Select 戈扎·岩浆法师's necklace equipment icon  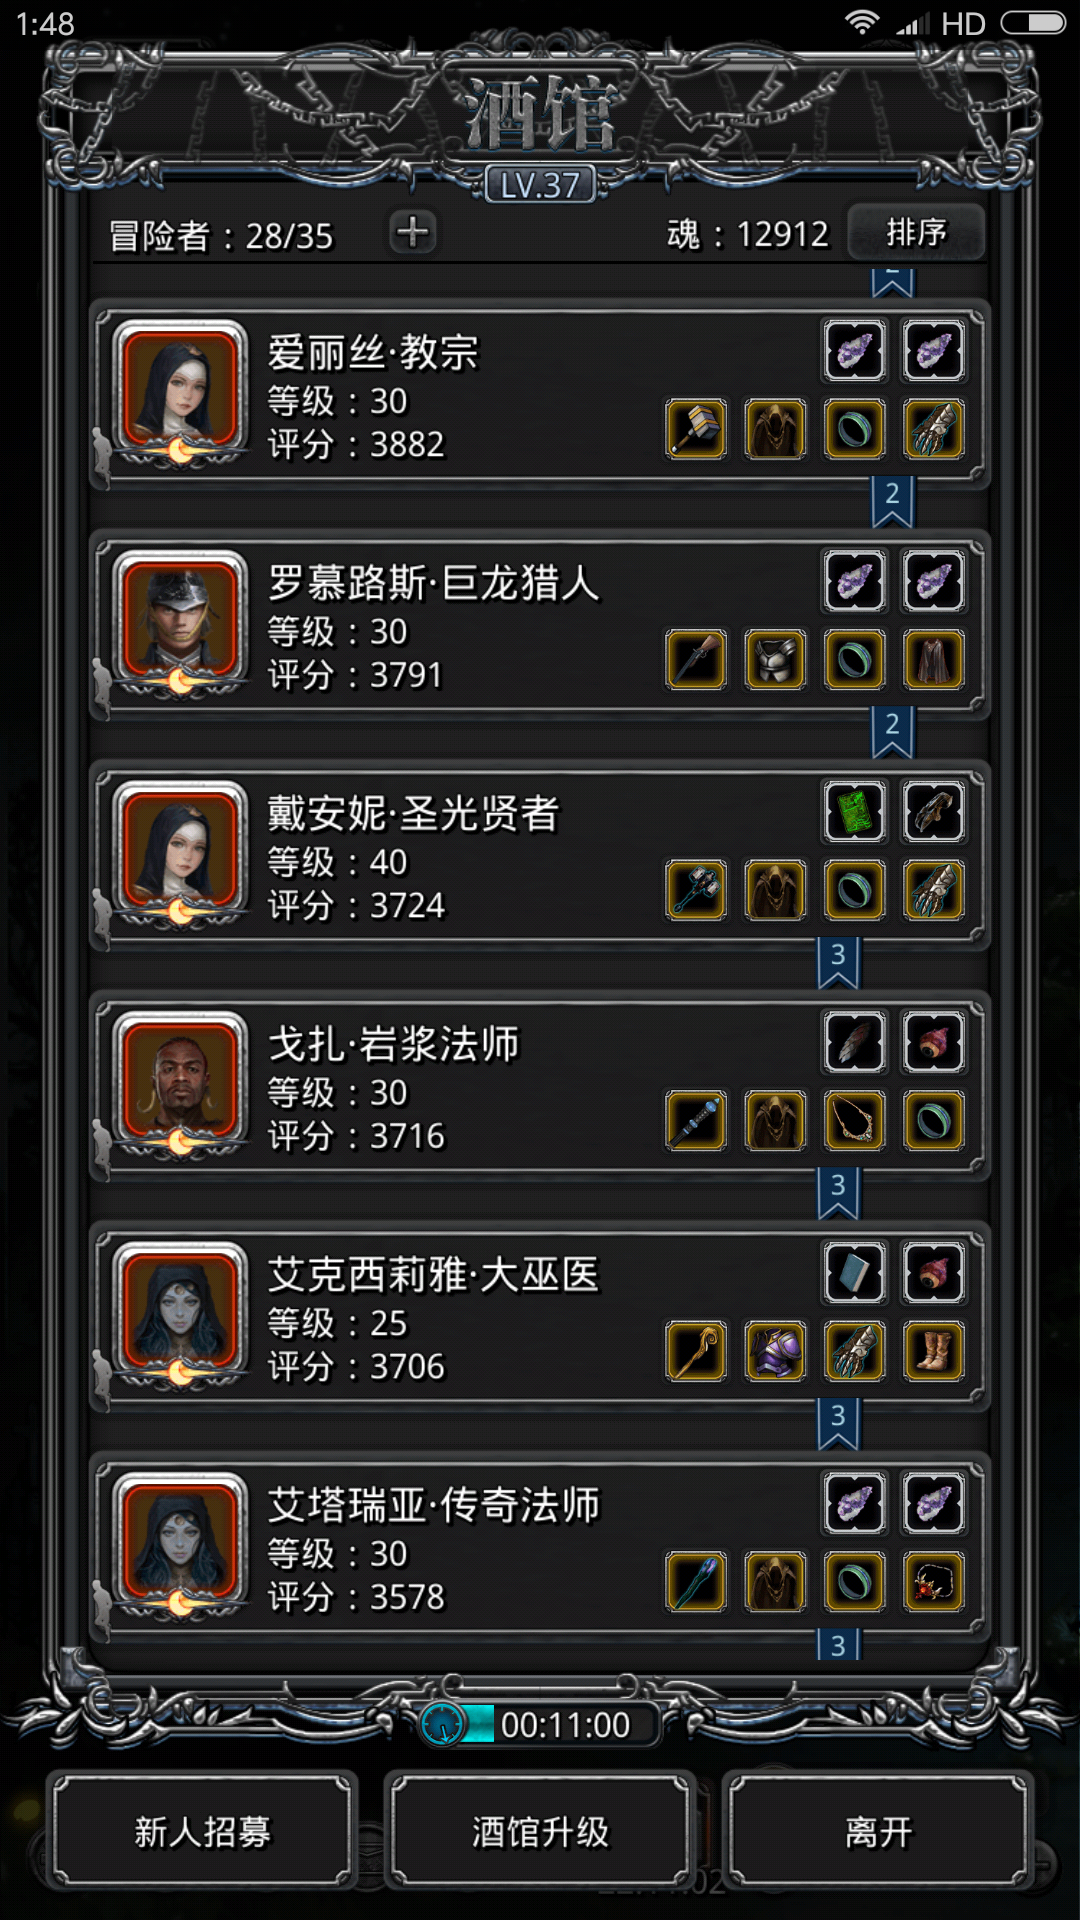tap(855, 1120)
